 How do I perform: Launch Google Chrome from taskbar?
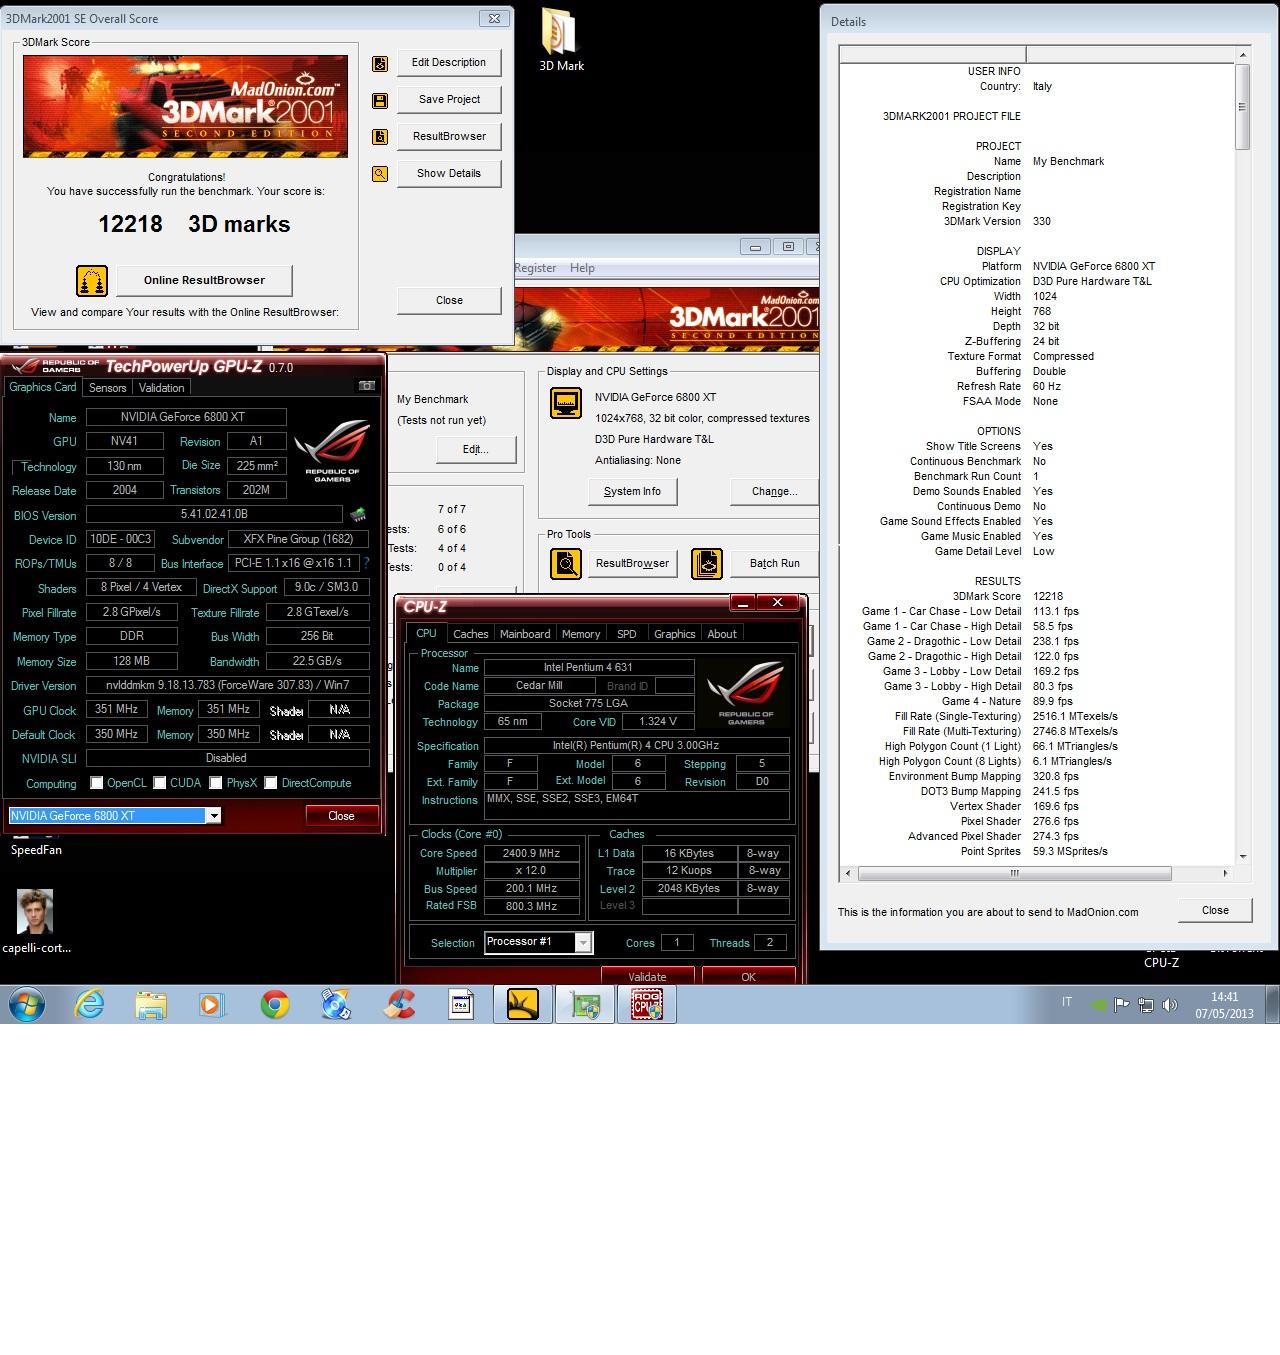(274, 1004)
